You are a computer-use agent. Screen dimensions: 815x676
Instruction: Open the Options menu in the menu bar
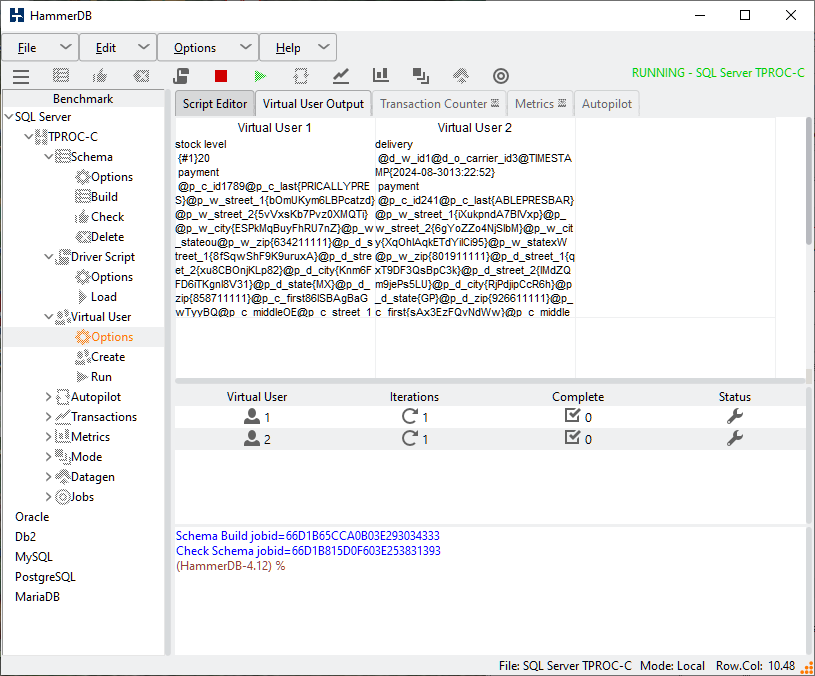pos(208,48)
